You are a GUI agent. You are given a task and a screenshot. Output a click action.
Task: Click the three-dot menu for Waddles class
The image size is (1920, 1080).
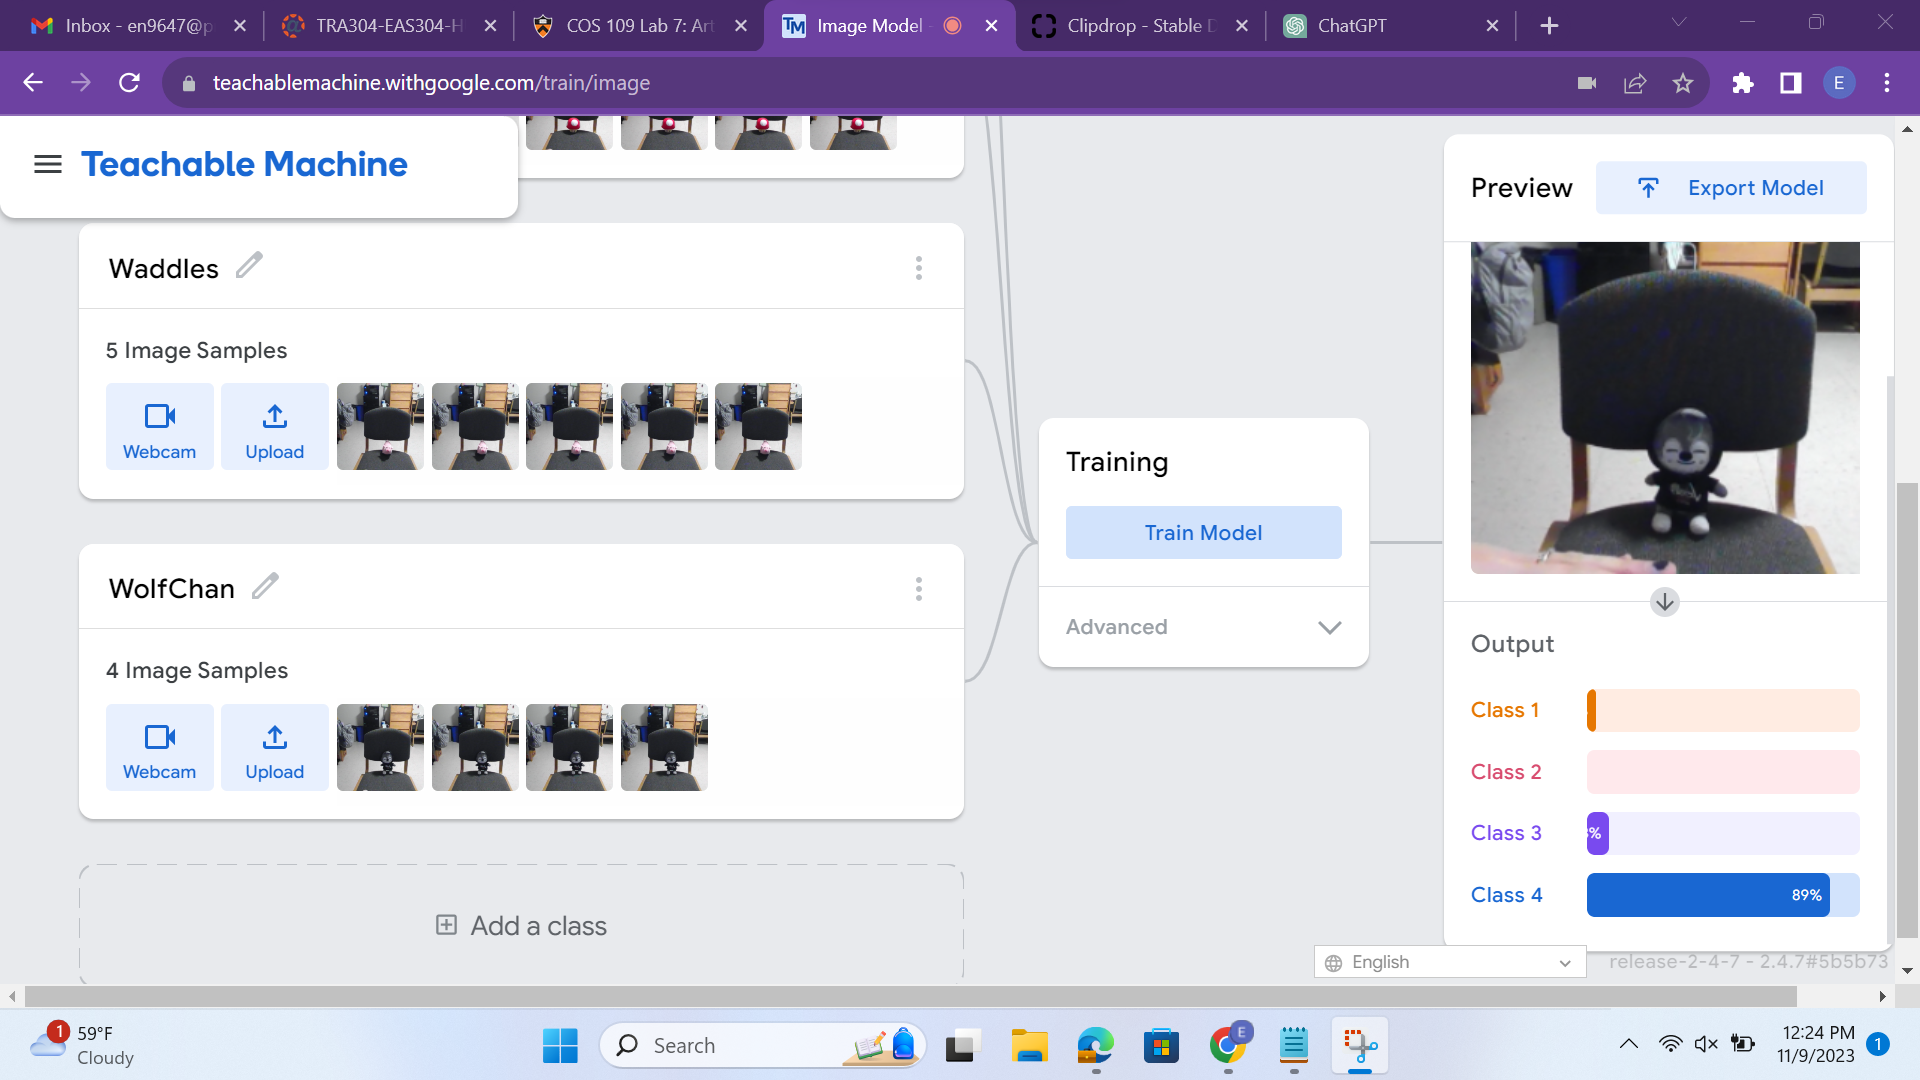tap(920, 269)
